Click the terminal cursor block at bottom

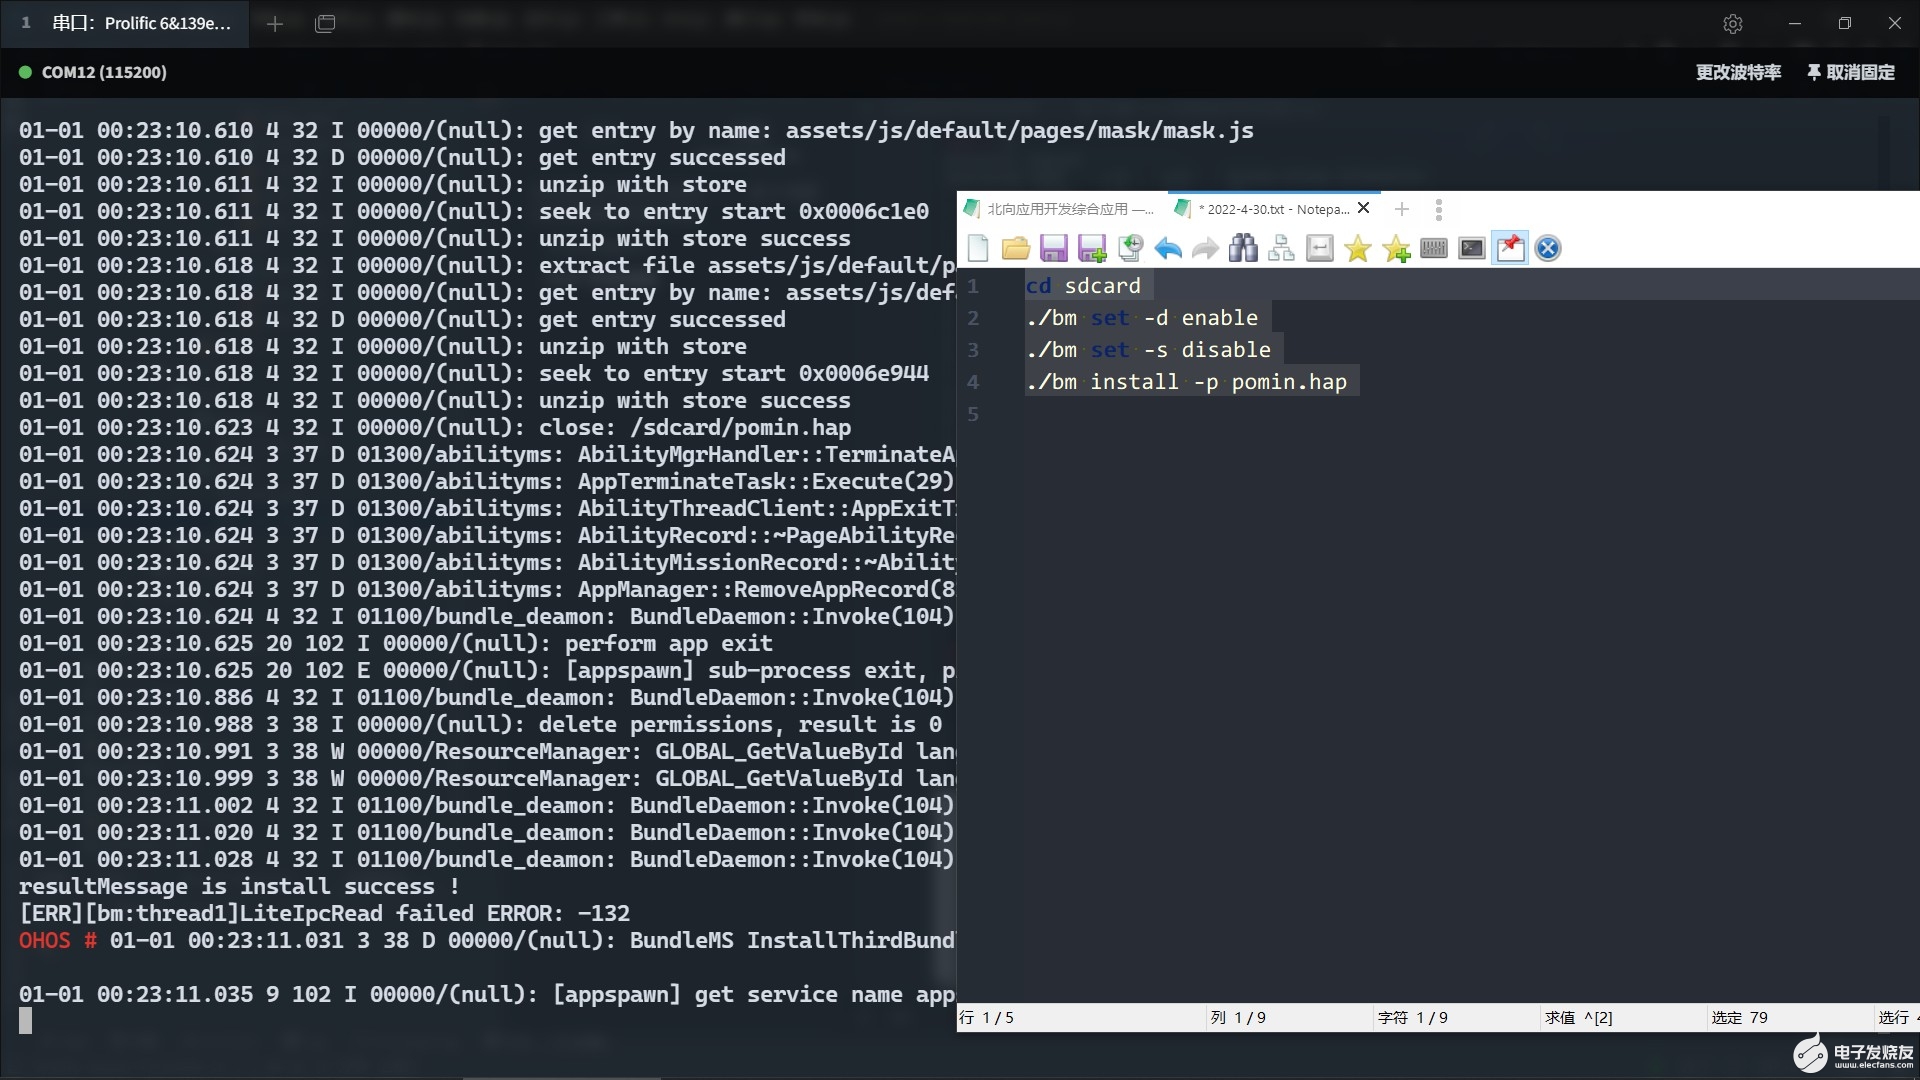25,1021
